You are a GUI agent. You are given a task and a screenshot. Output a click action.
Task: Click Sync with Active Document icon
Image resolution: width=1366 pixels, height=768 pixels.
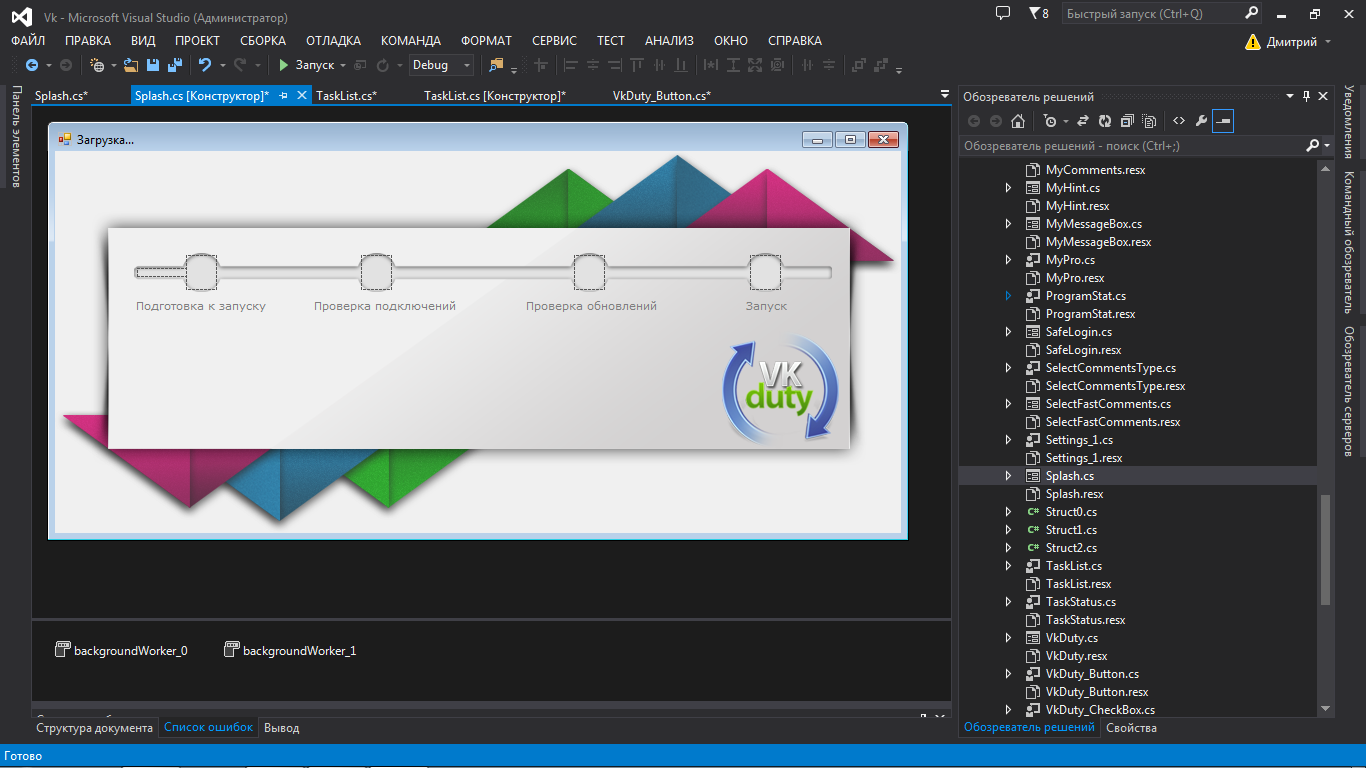[1082, 121]
